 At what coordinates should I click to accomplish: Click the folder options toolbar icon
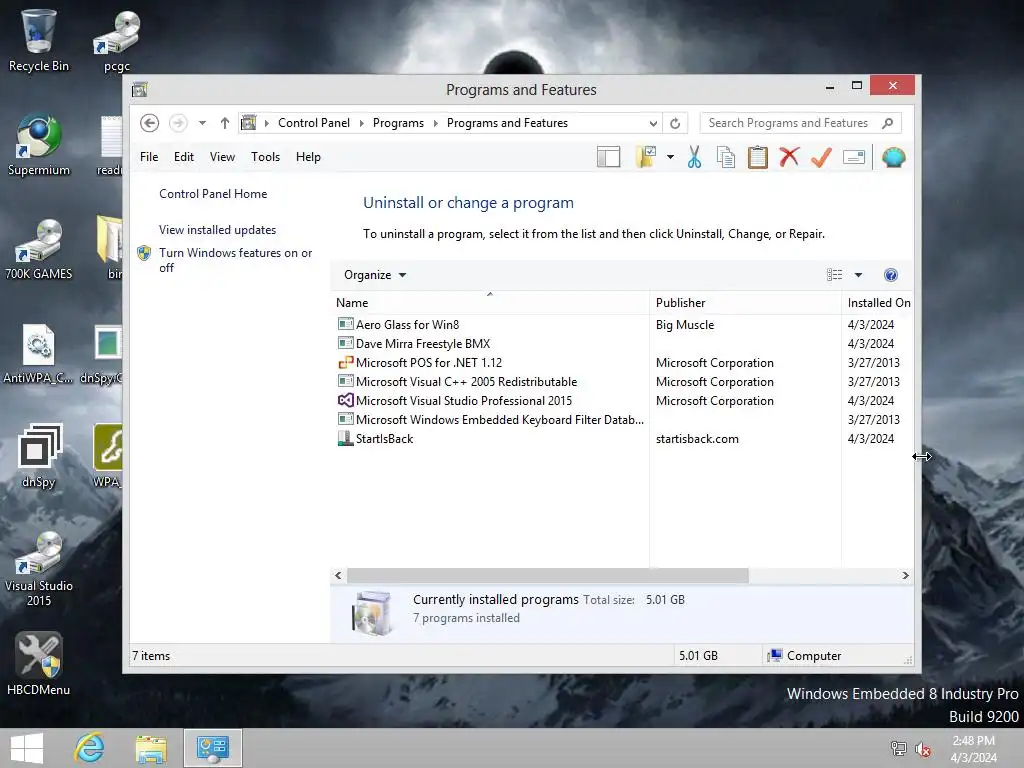645,157
